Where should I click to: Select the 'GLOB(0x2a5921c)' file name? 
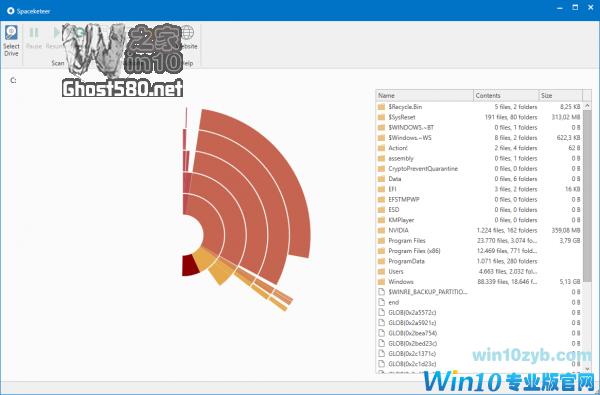(x=412, y=323)
